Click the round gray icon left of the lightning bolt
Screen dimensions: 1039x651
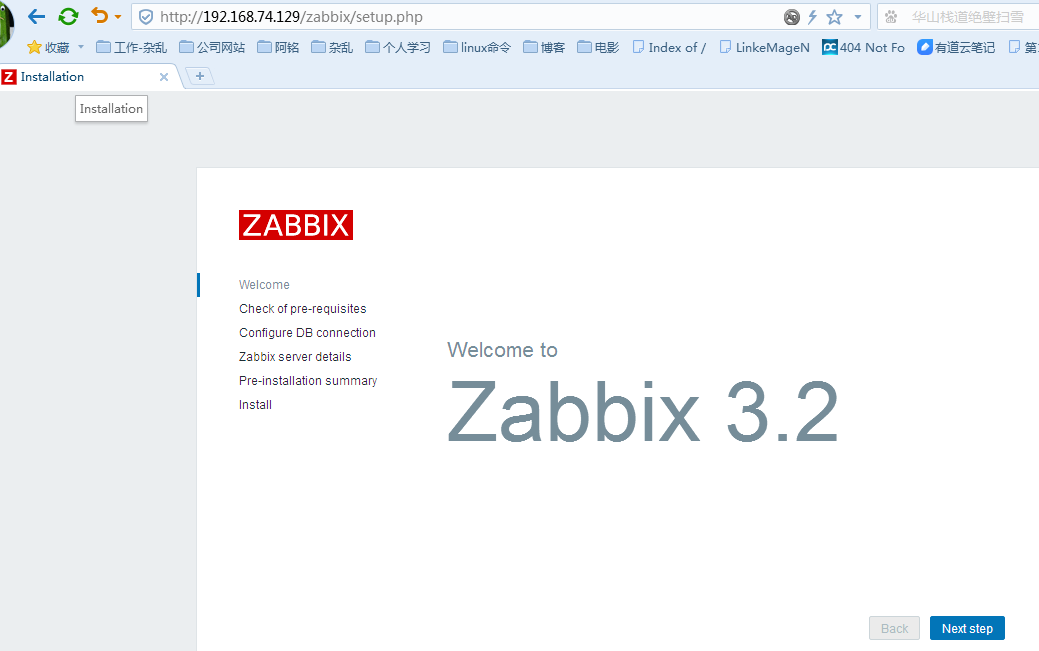[792, 17]
